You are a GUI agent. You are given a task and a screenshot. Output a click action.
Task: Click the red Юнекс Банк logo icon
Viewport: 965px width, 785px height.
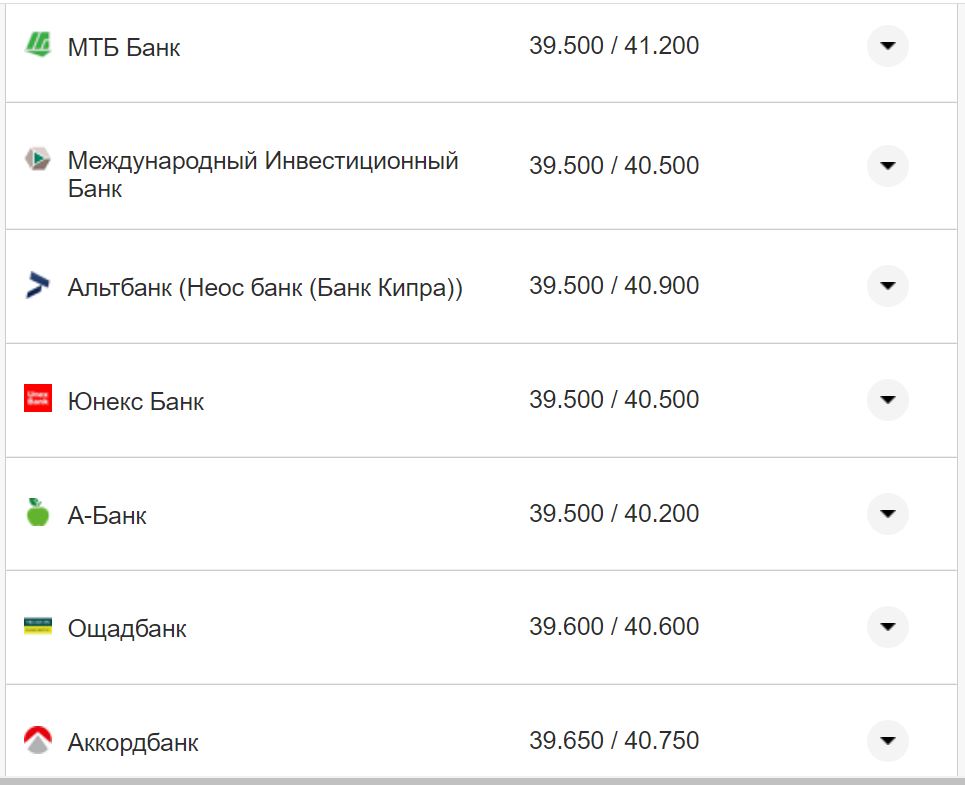39,397
